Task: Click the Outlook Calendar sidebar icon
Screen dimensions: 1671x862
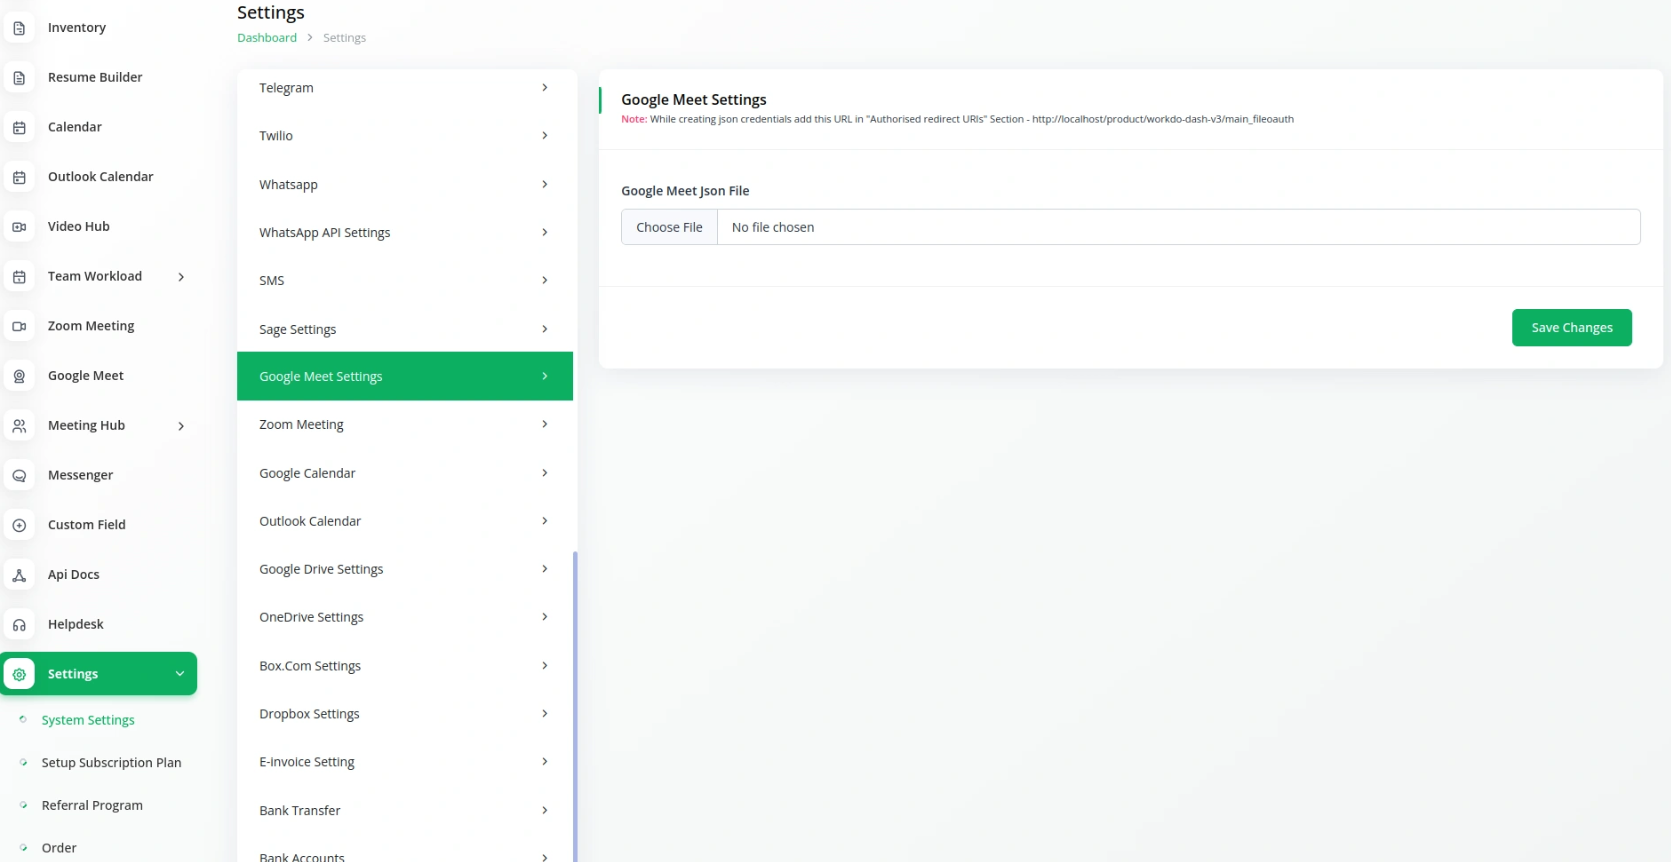Action: point(19,177)
